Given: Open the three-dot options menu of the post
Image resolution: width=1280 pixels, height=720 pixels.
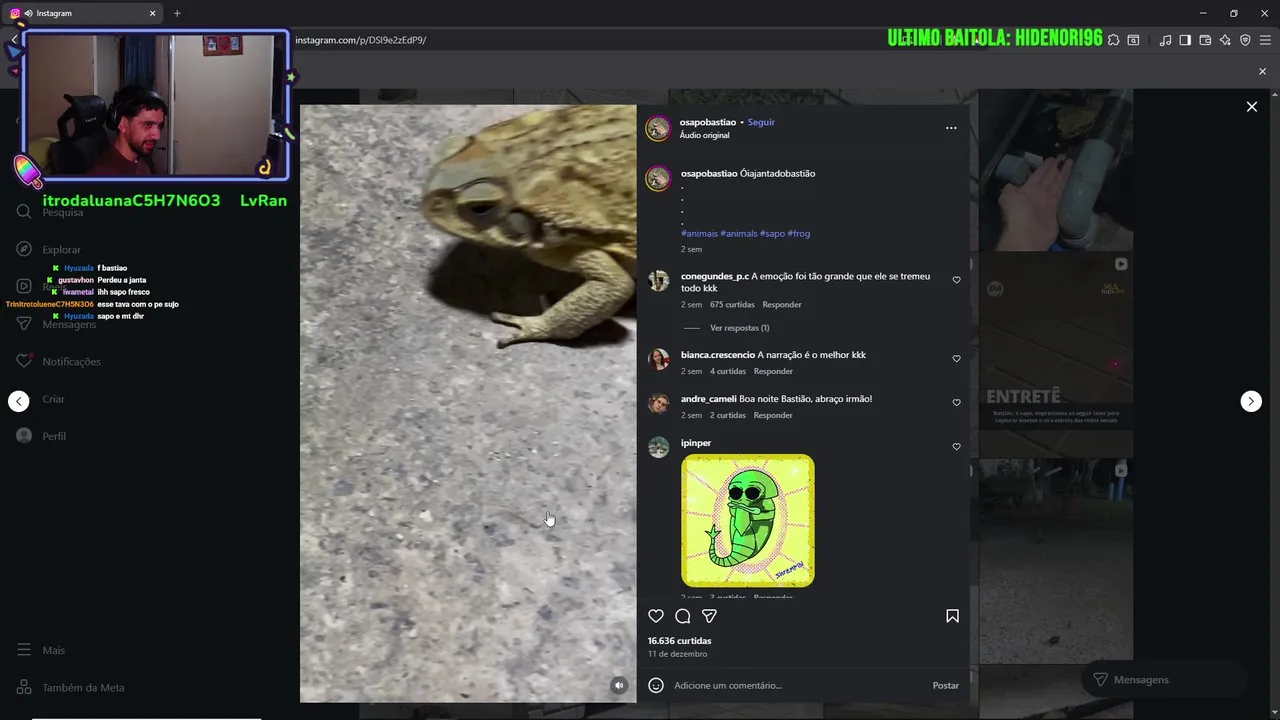Looking at the screenshot, I should pyautogui.click(x=951, y=128).
